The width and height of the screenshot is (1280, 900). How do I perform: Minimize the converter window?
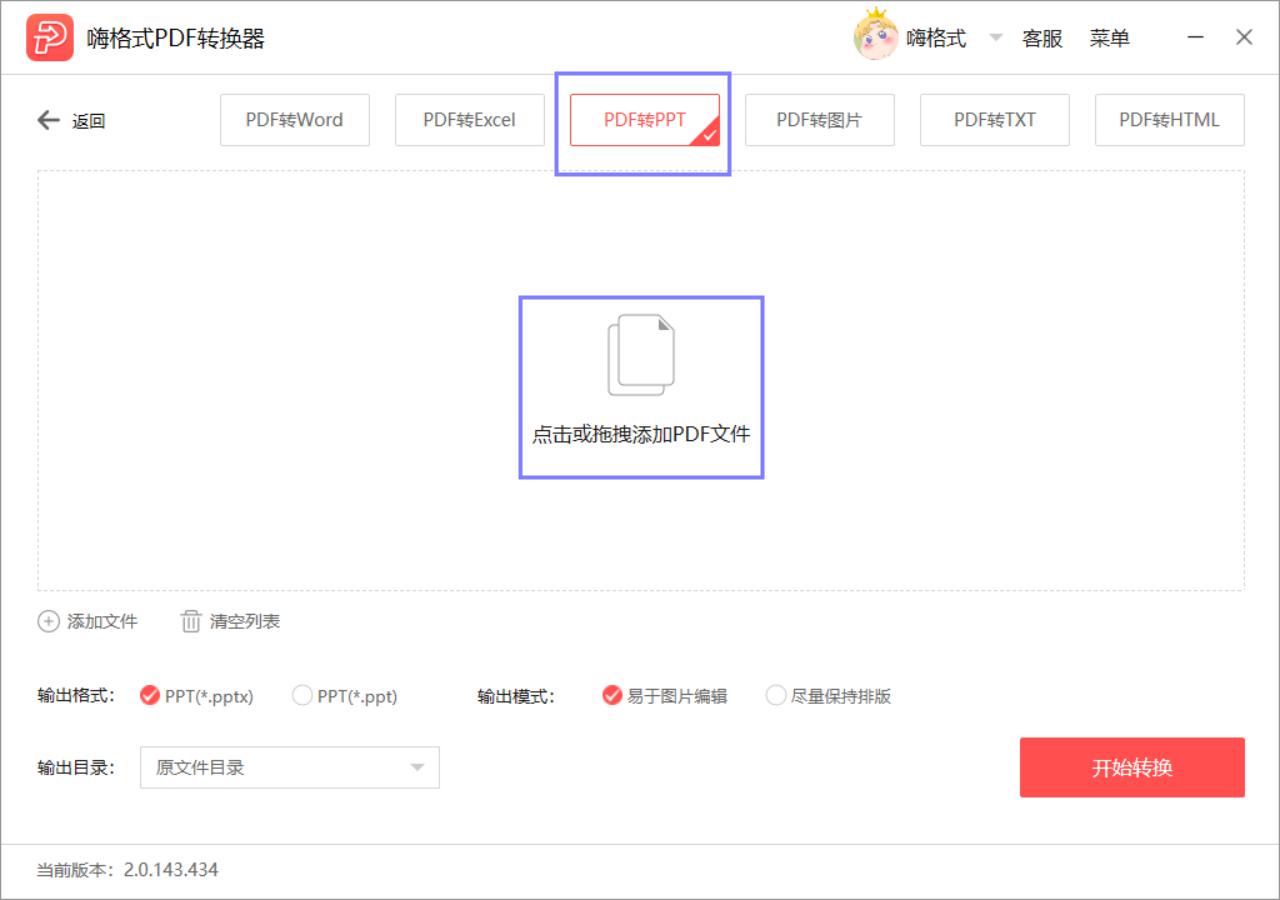click(x=1196, y=38)
